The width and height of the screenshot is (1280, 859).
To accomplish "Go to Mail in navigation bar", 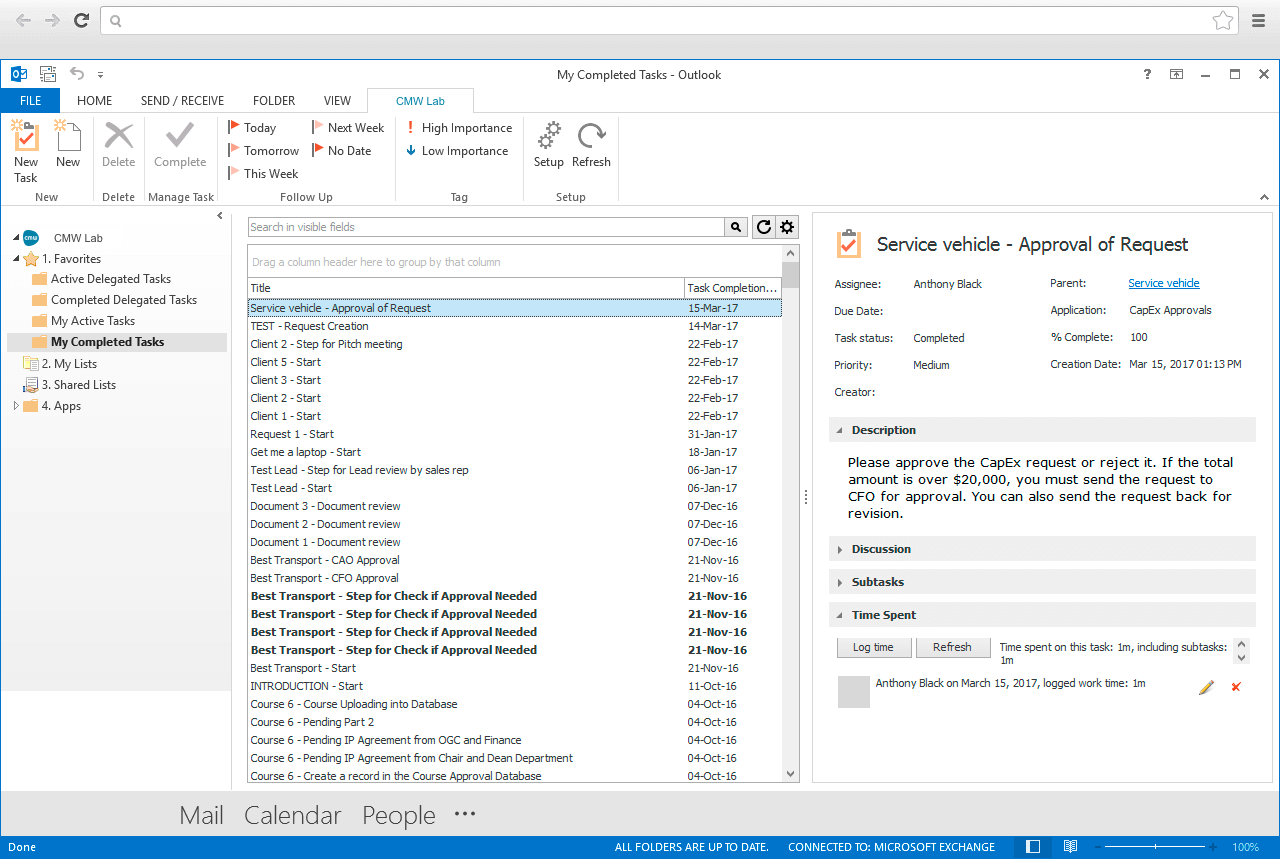I will coord(201,815).
